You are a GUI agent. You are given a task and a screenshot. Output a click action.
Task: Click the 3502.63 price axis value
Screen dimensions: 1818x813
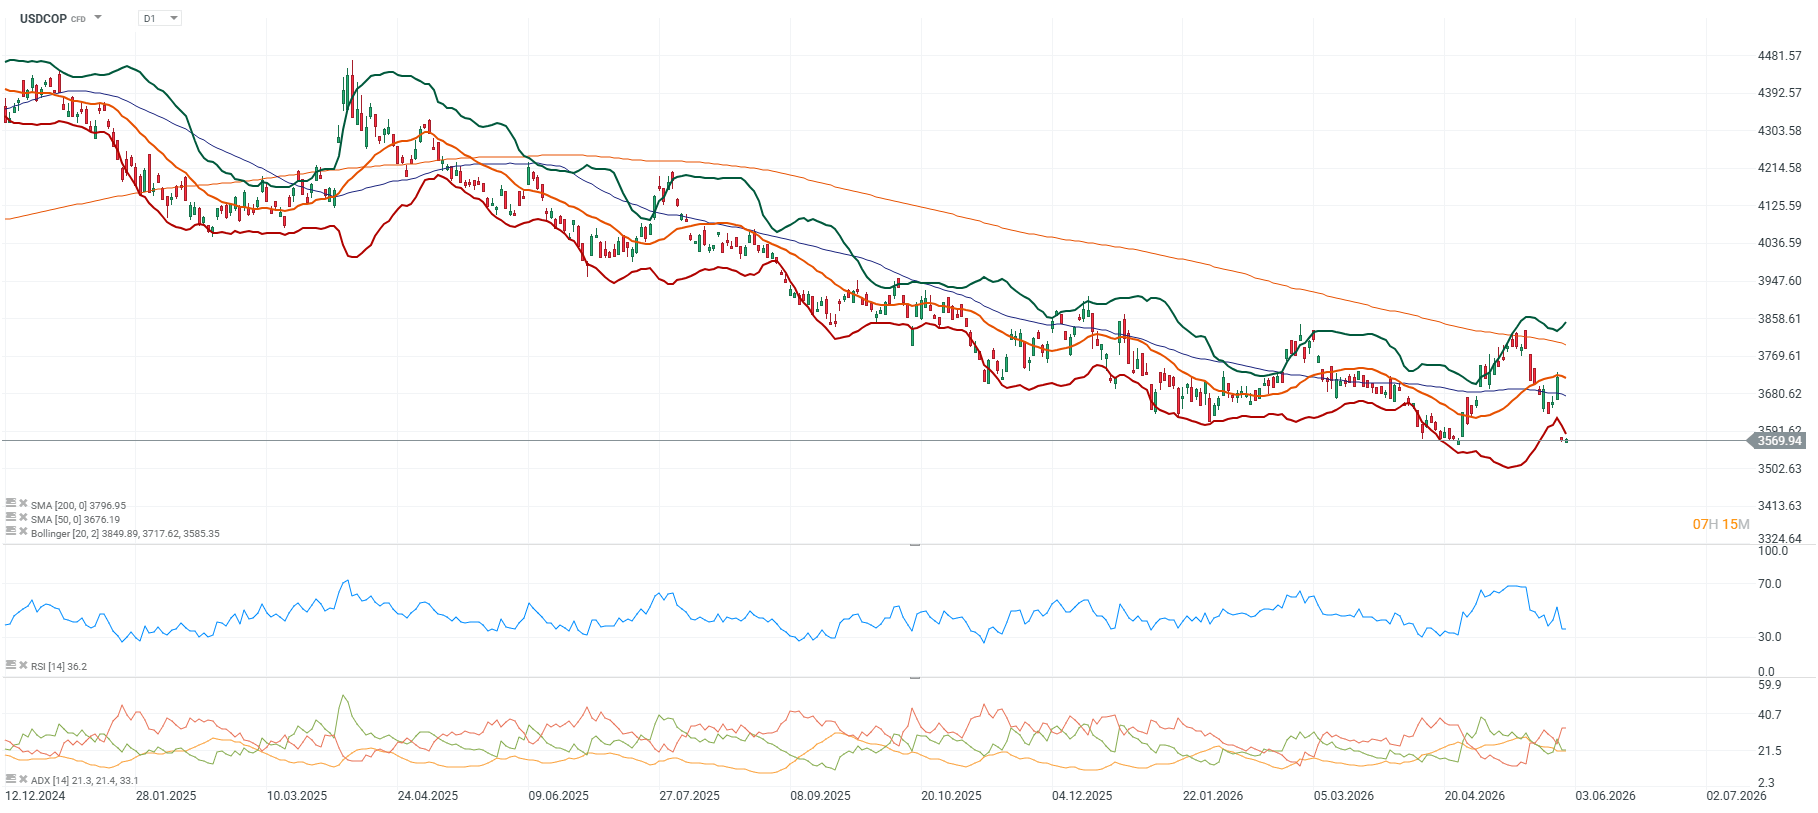(1780, 469)
